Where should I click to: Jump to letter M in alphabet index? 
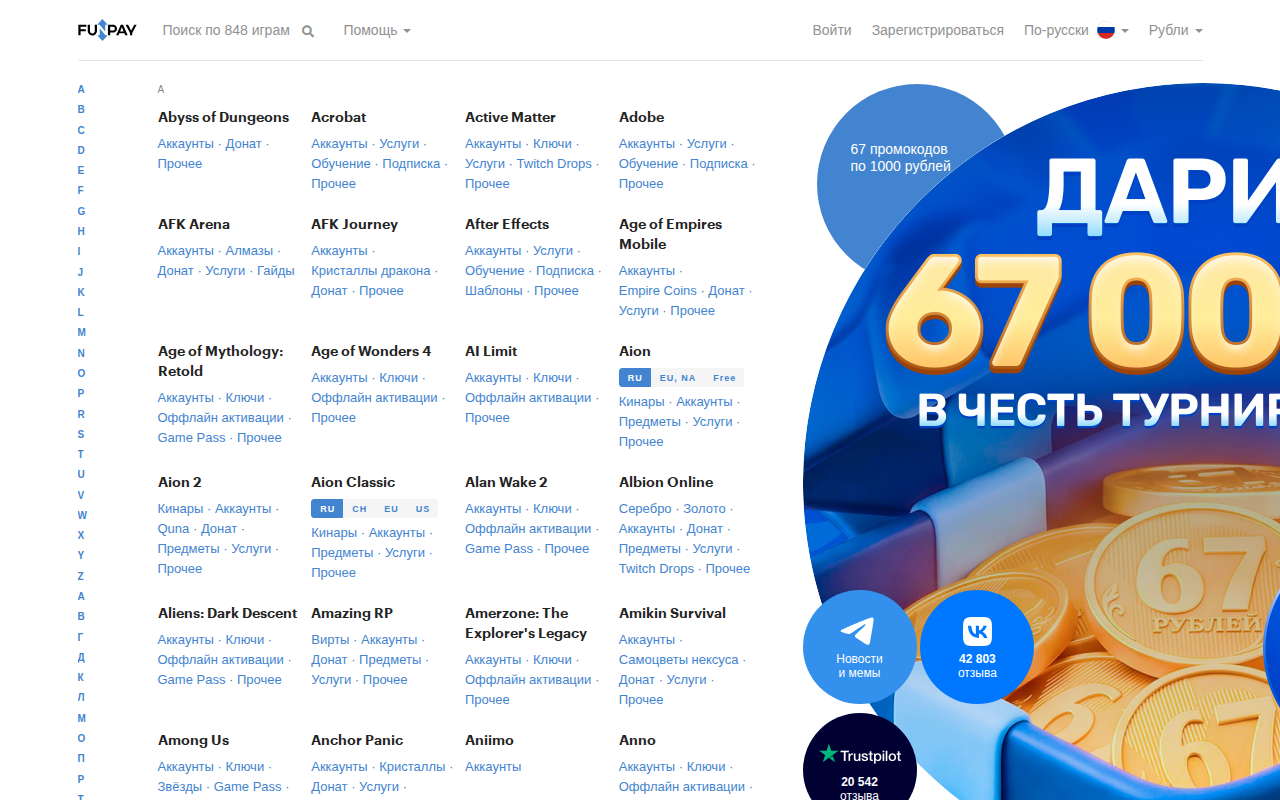point(82,332)
